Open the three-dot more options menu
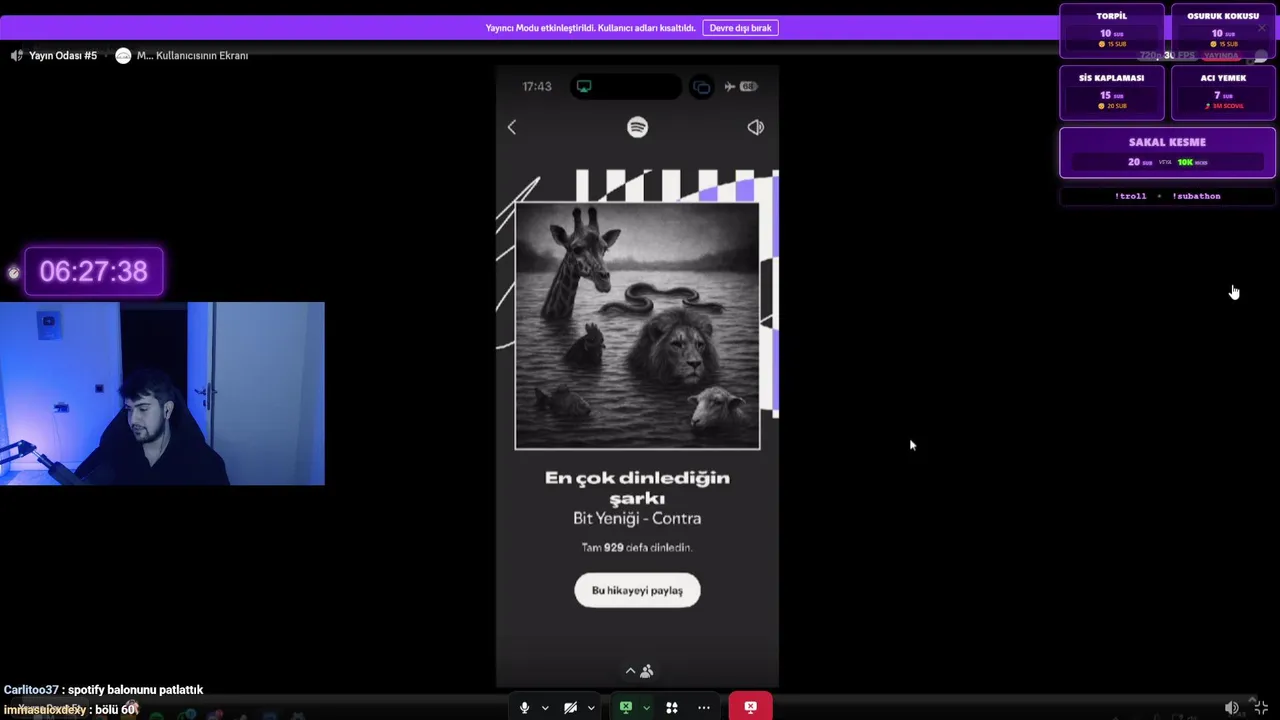Viewport: 1280px width, 720px height. coord(704,707)
